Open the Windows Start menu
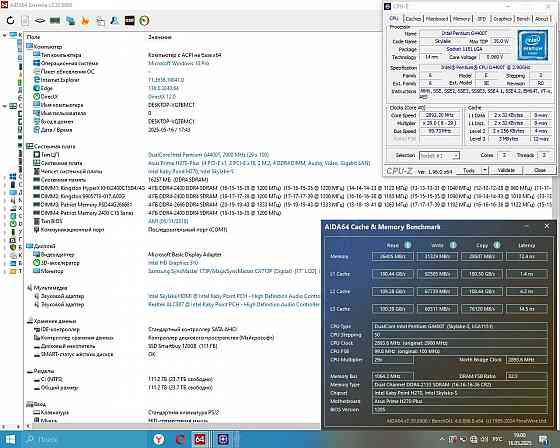 click(10, 439)
